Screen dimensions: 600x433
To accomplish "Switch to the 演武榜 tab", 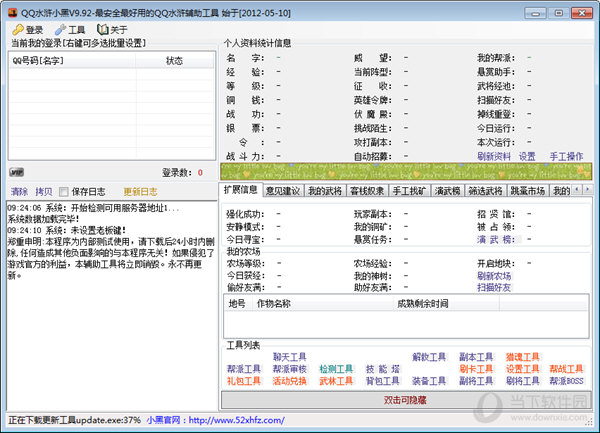I will (447, 190).
